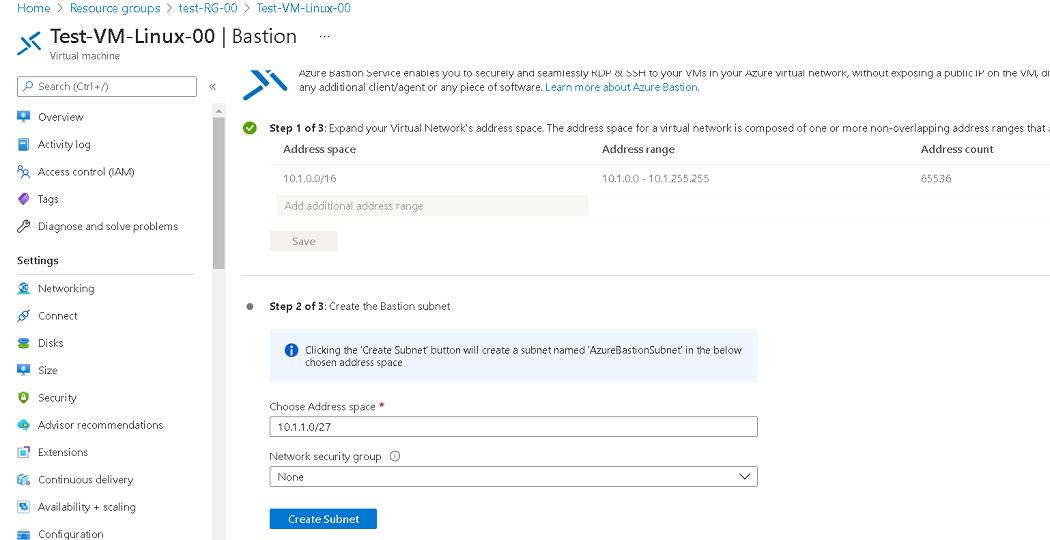The height and width of the screenshot is (540, 1050).
Task: Click the Address range column header
Action: point(638,149)
